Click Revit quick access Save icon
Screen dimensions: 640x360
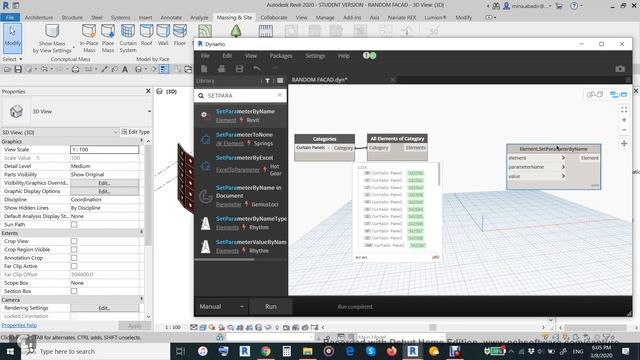coord(18,69)
